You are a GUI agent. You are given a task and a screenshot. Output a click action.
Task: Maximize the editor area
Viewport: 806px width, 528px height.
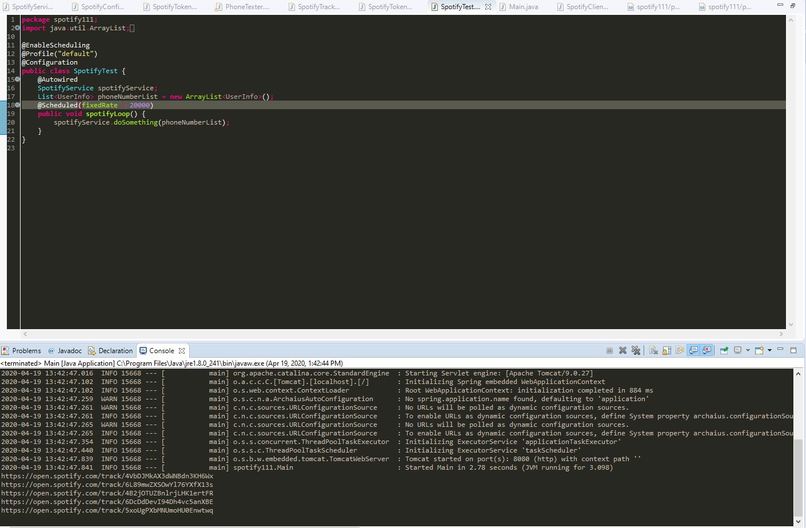(x=793, y=5)
